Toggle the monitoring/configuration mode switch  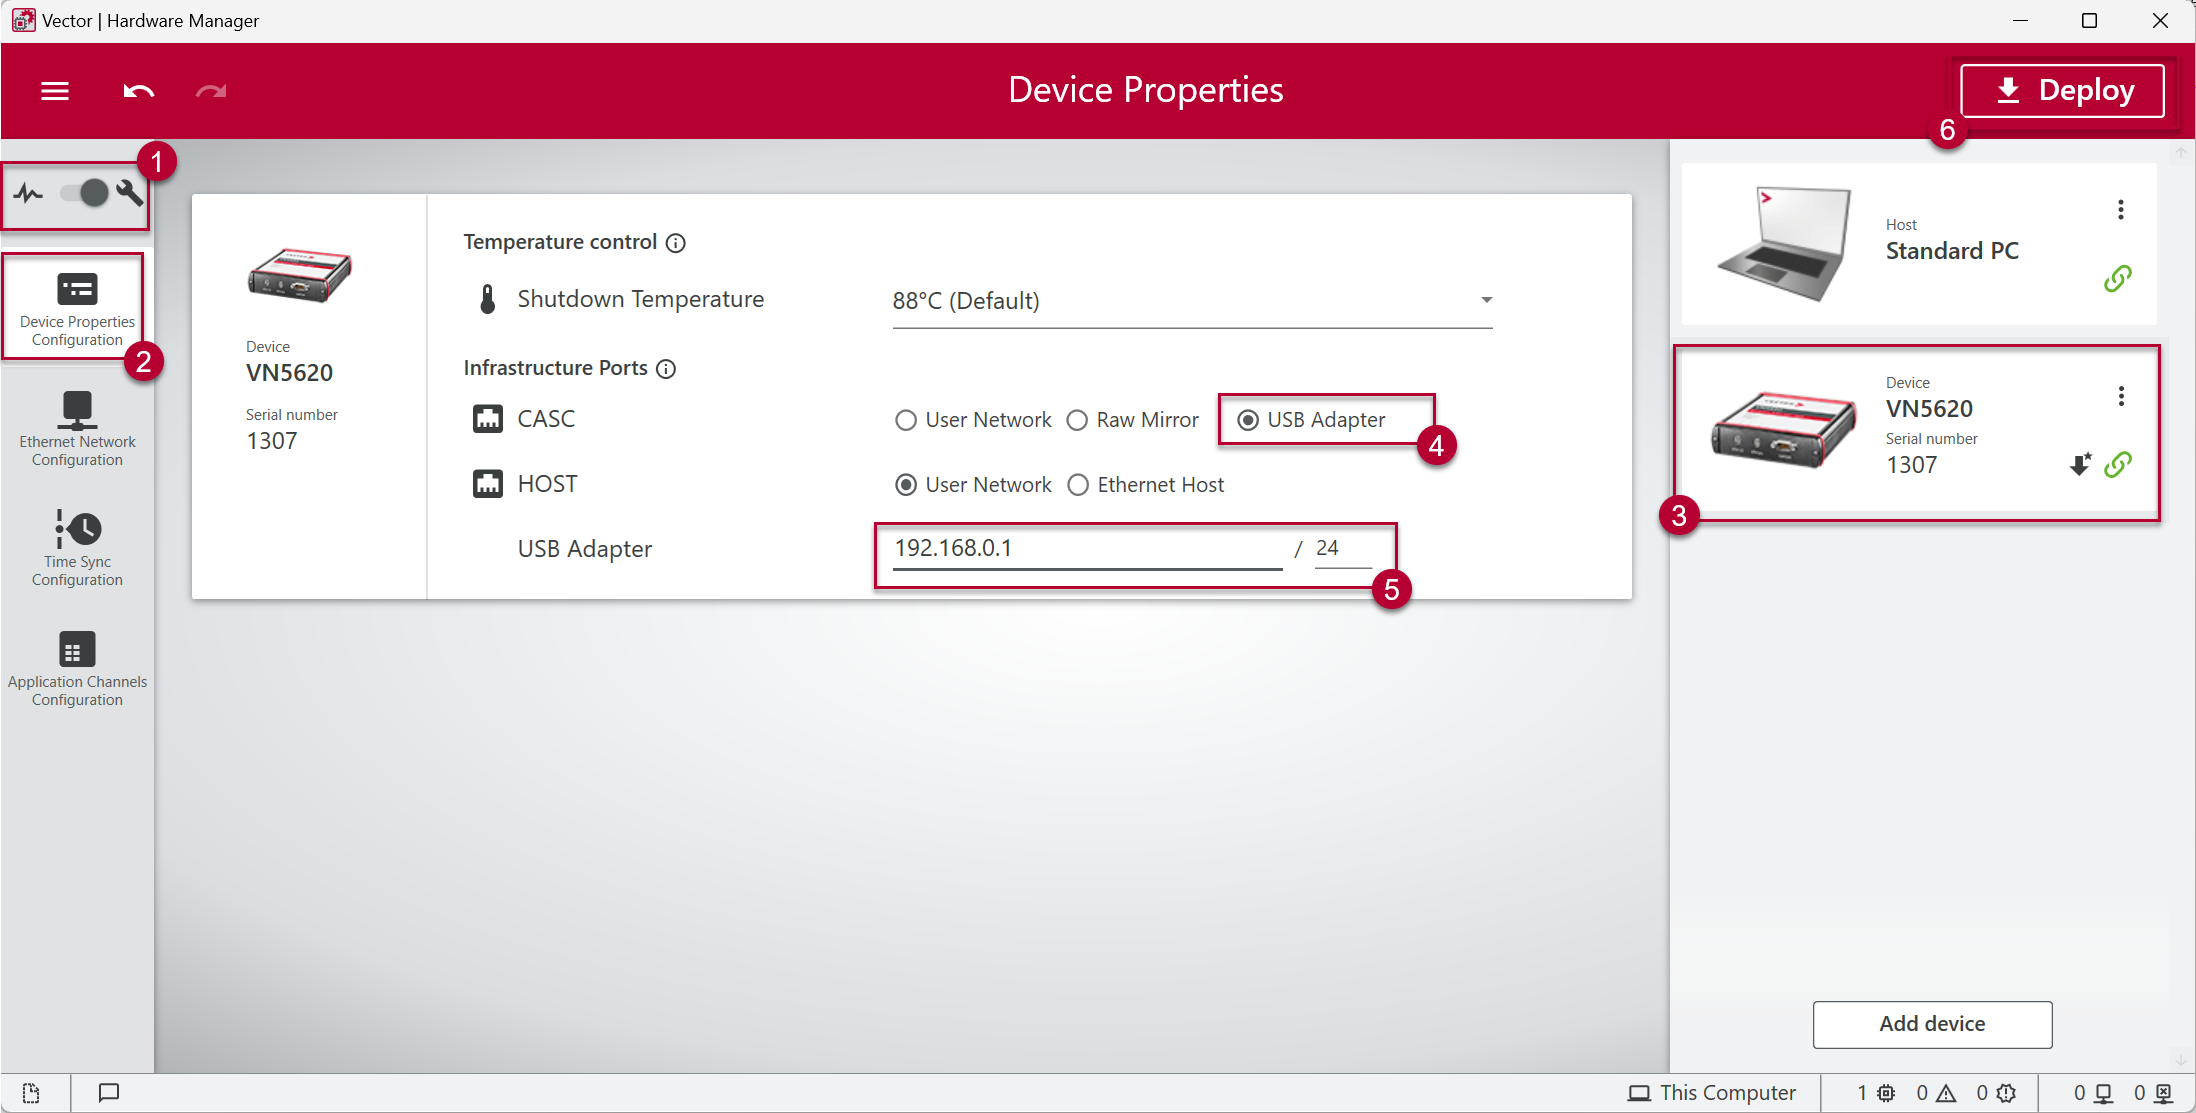coord(84,193)
